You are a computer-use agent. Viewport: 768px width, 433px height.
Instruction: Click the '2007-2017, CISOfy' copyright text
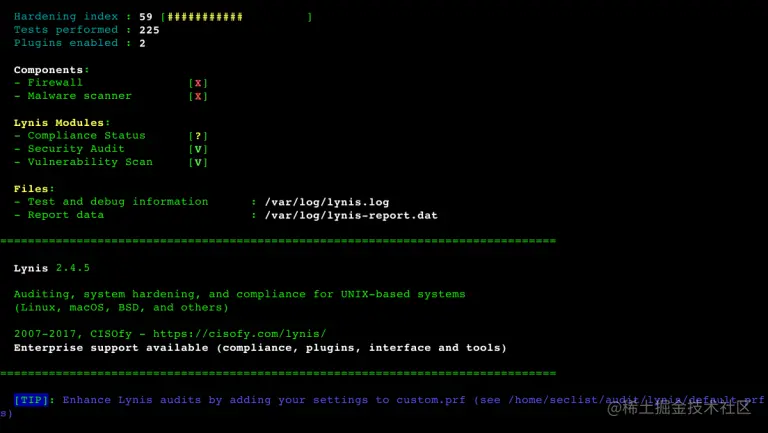coord(72,334)
